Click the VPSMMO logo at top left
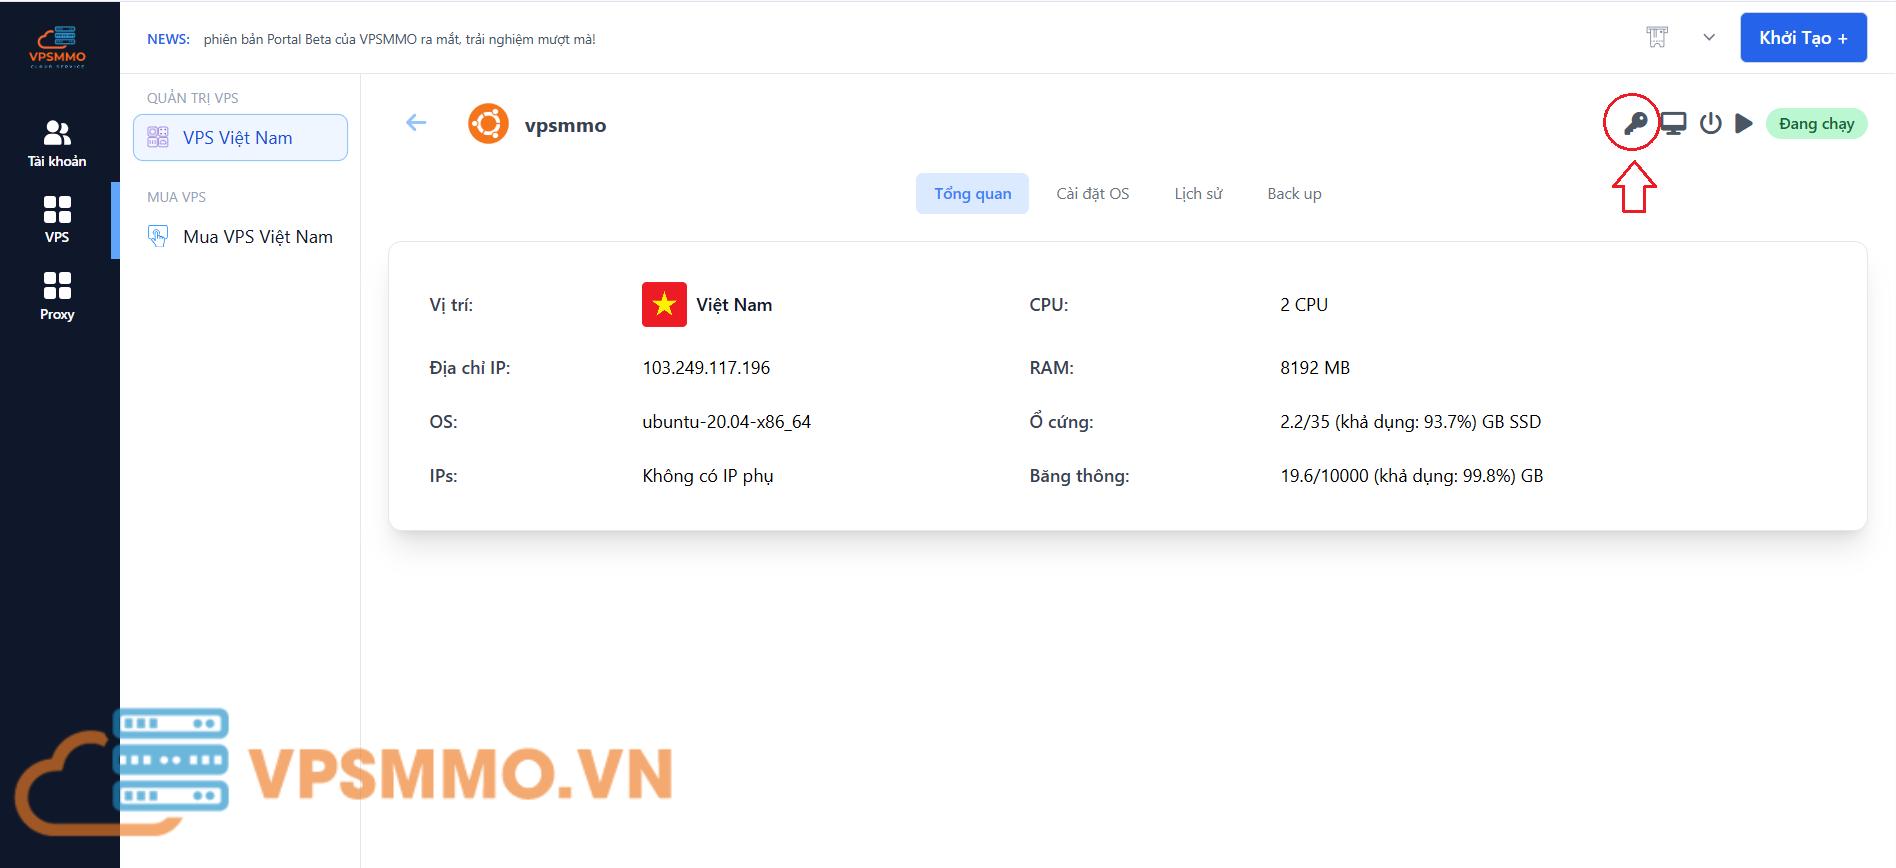The height and width of the screenshot is (868, 1896). point(57,47)
